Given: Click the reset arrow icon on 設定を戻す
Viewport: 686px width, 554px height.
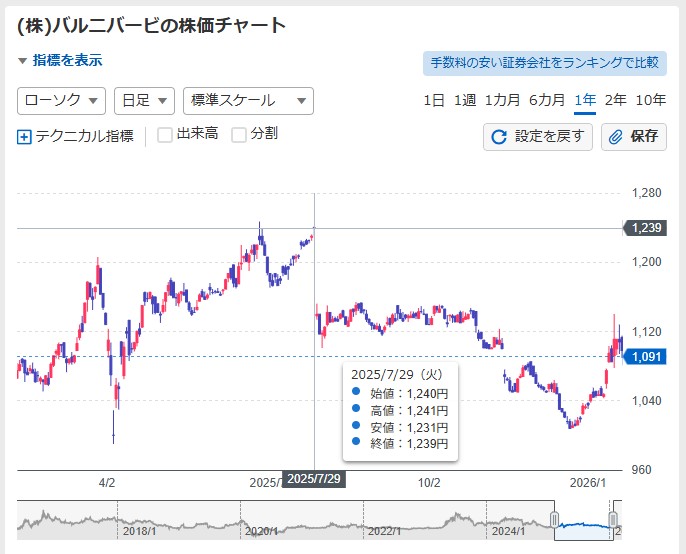Looking at the screenshot, I should tap(500, 137).
